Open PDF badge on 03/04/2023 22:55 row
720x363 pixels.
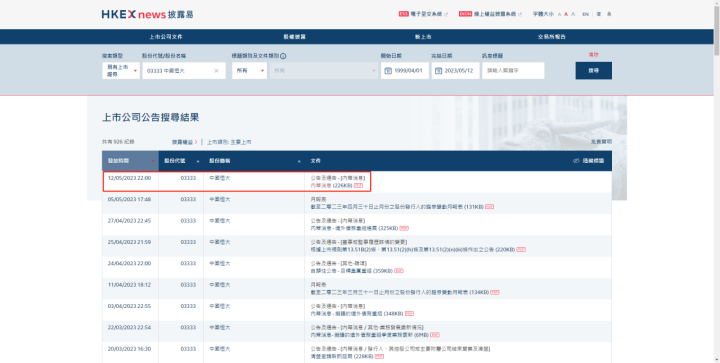click(x=410, y=313)
